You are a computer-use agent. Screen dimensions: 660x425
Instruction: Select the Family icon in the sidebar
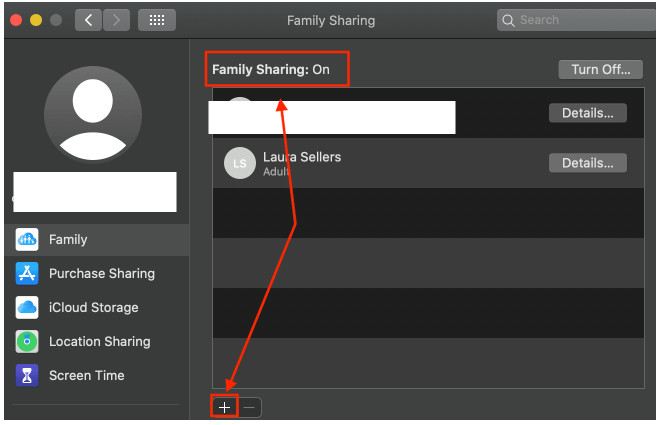[x=28, y=239]
